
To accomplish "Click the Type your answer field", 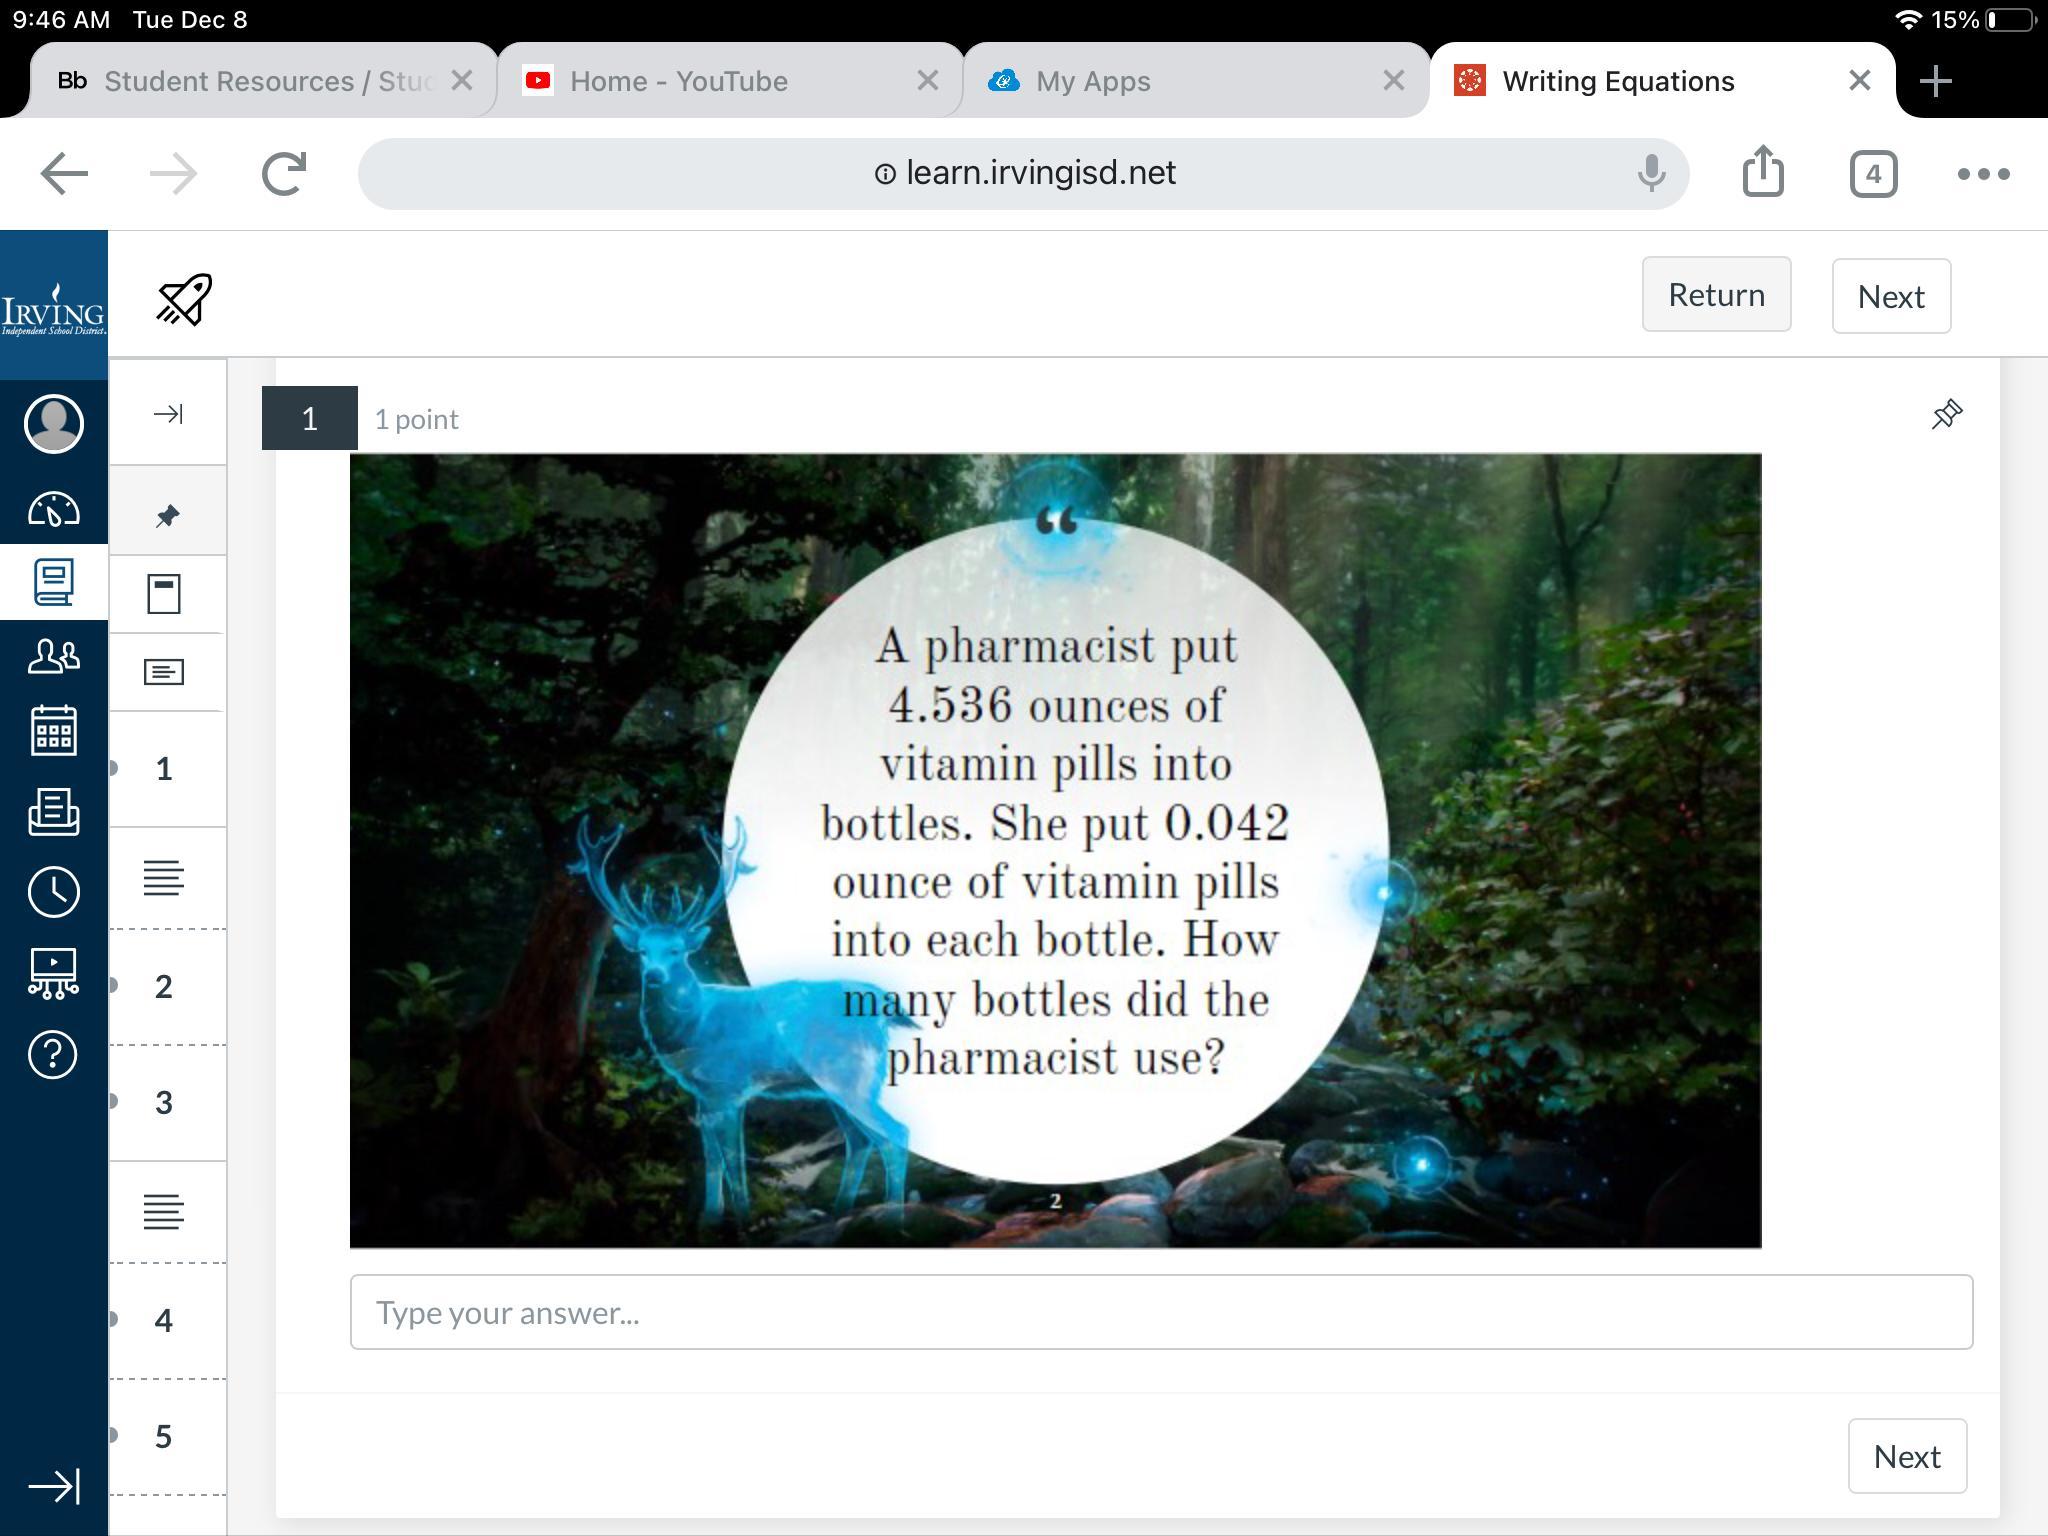I will tap(1160, 1312).
